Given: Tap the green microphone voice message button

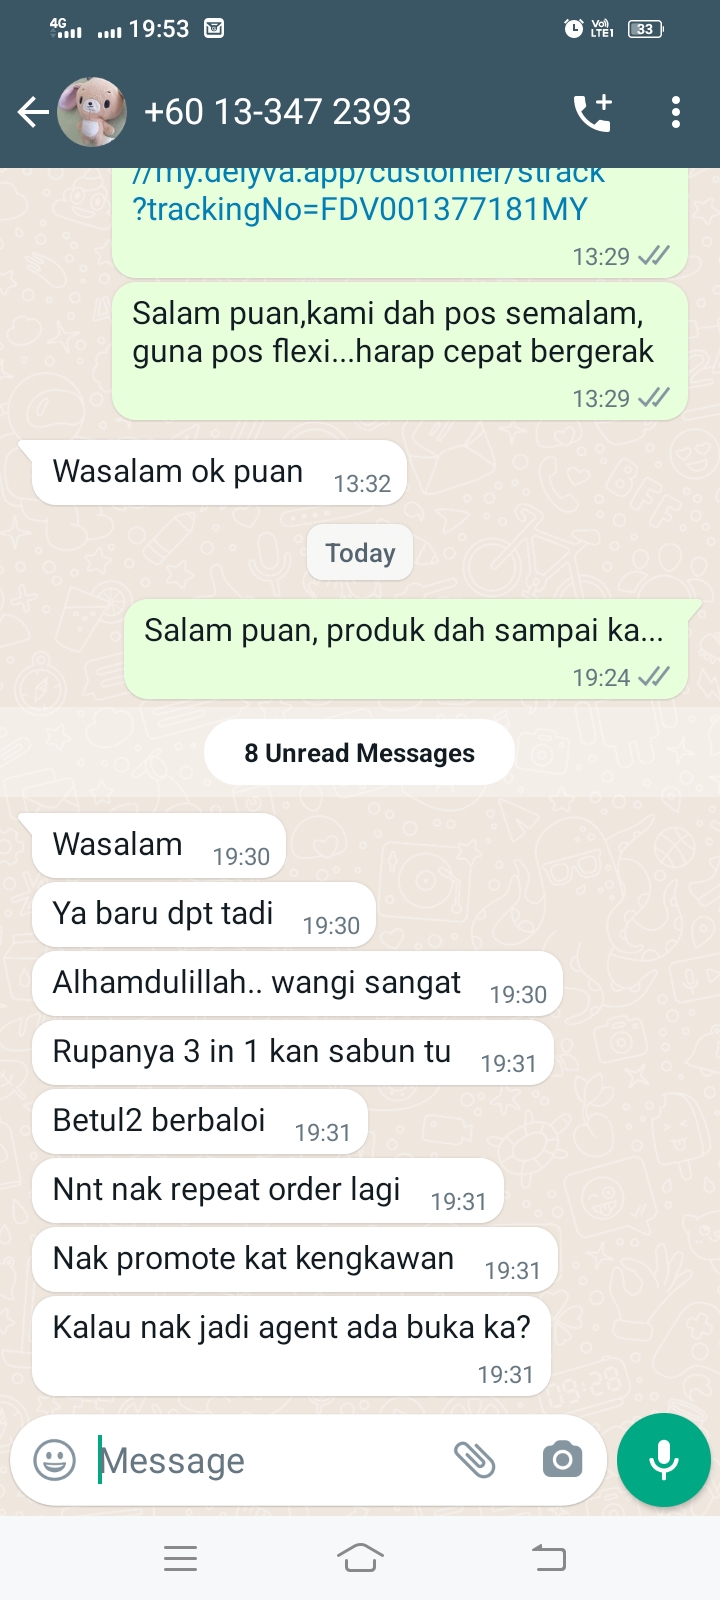Looking at the screenshot, I should pos(664,1460).
